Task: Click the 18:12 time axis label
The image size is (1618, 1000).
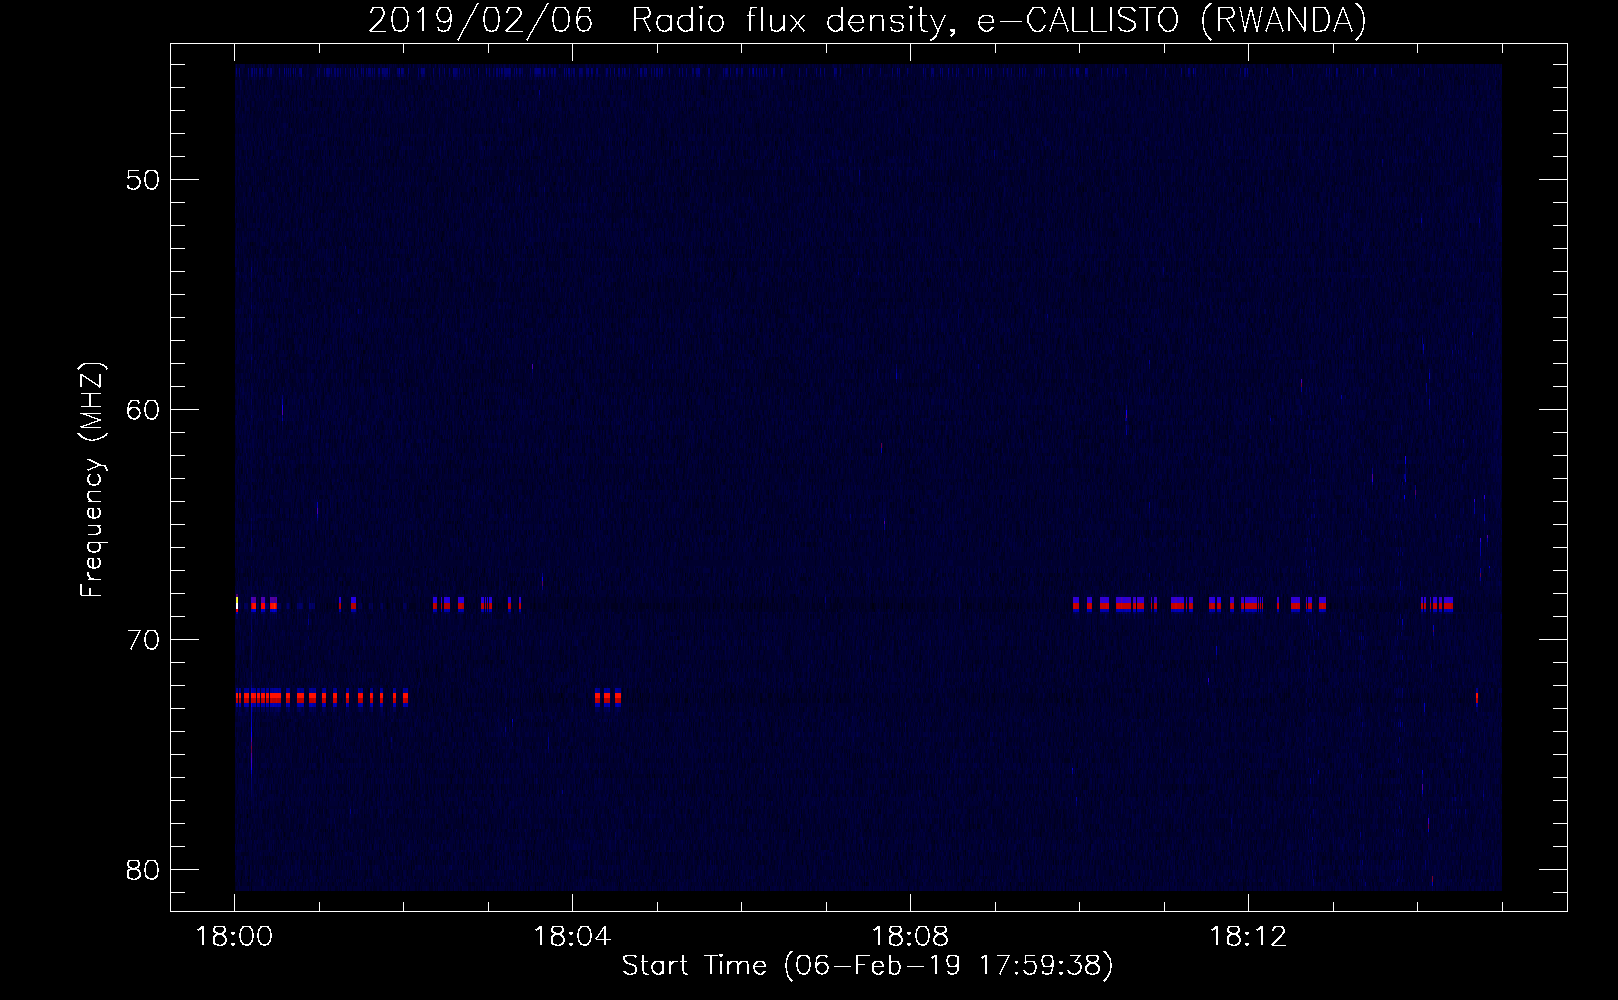Action: point(1248,937)
